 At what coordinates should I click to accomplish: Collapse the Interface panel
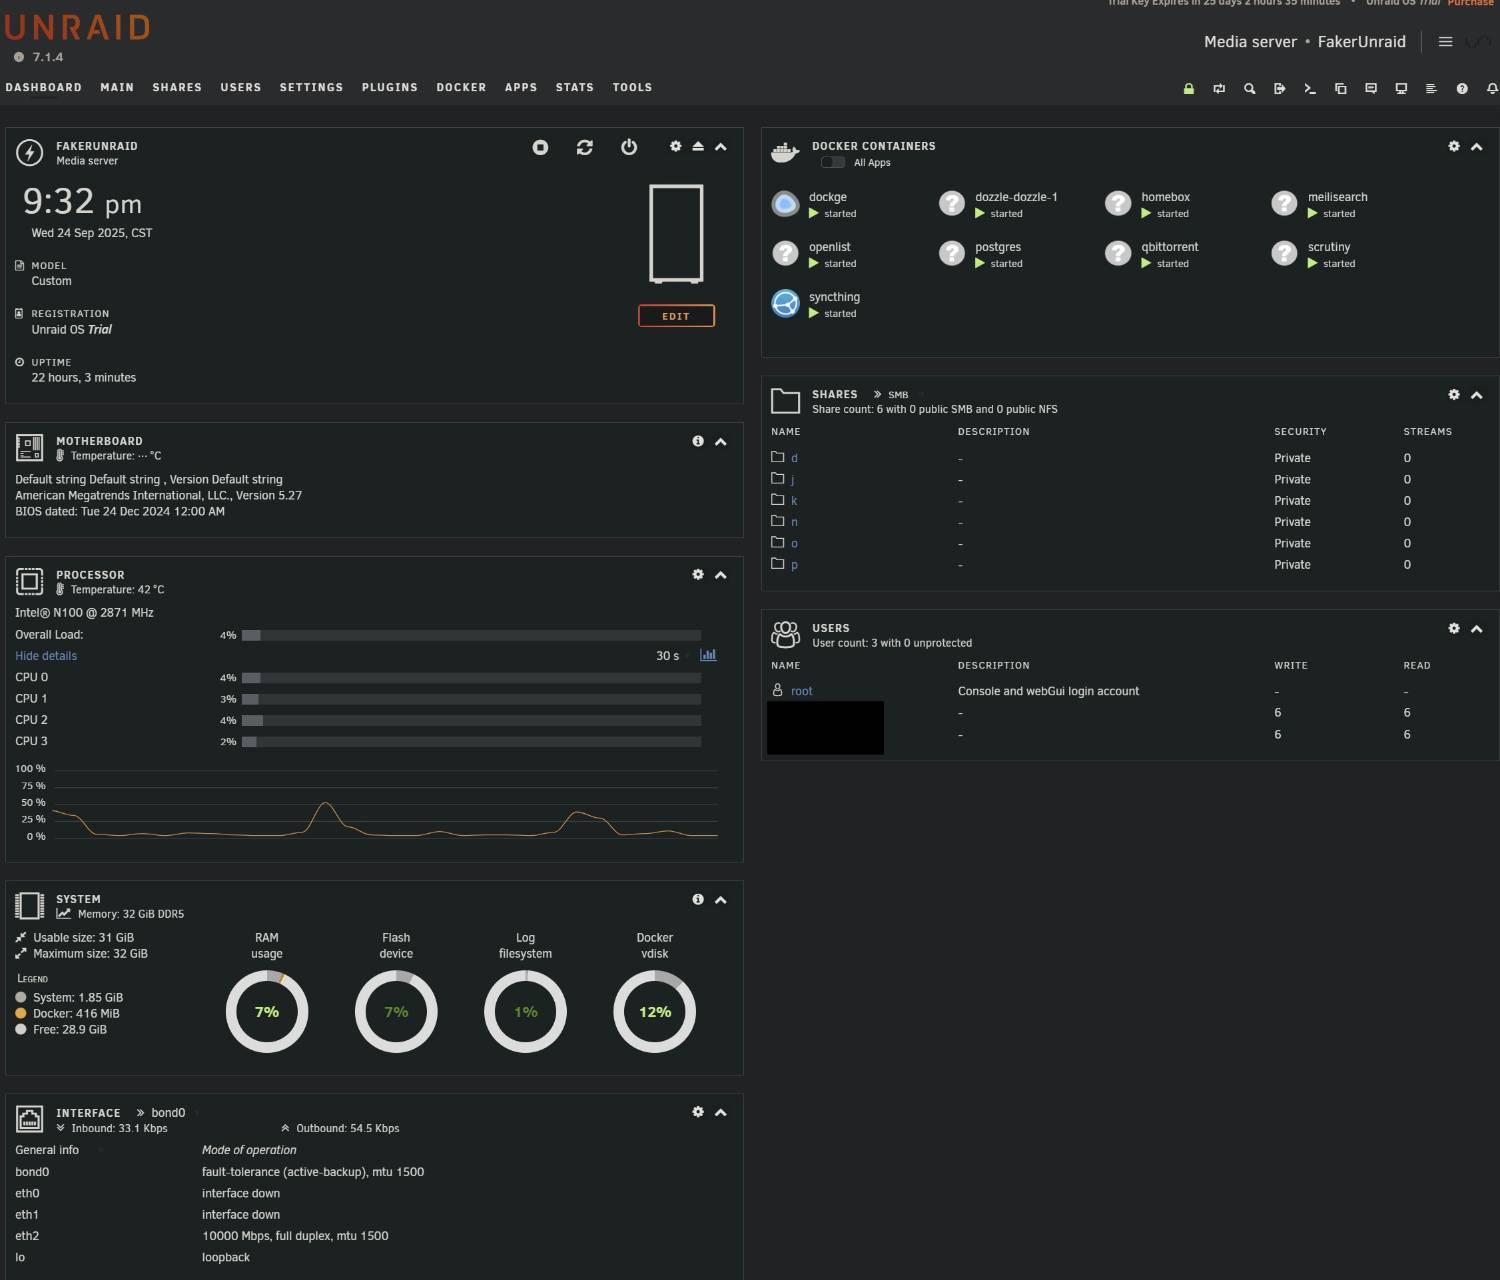pos(720,1113)
